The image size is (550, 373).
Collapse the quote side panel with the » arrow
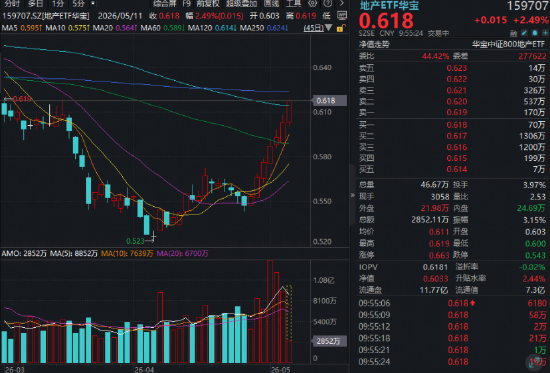tap(353, 195)
